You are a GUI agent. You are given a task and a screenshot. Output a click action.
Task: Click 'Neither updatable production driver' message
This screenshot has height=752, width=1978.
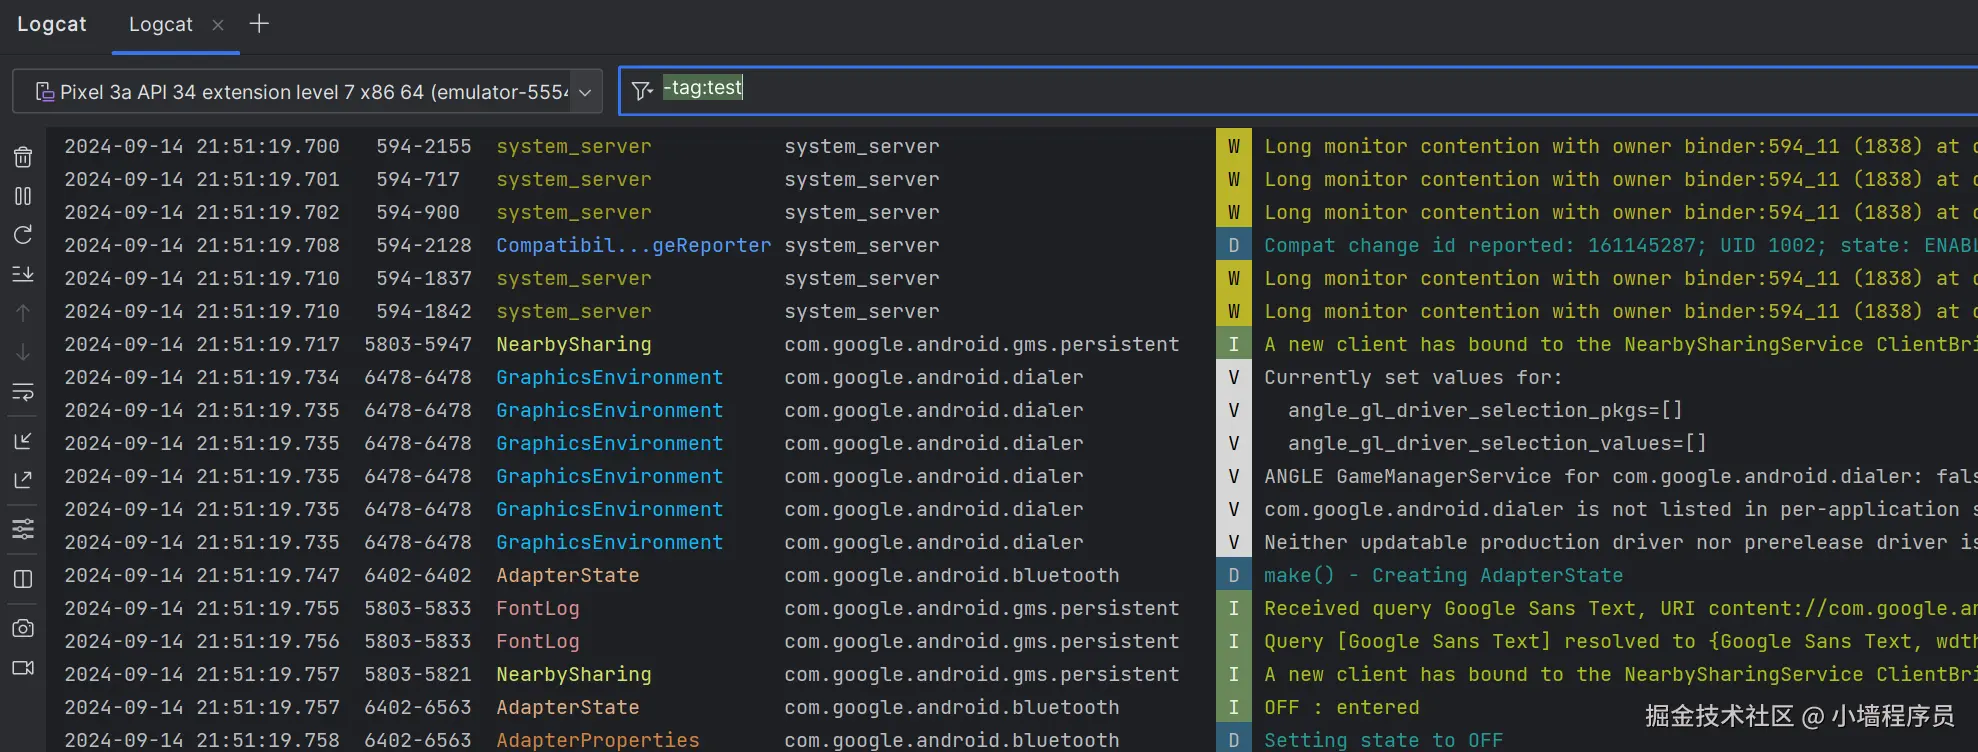tap(1620, 542)
